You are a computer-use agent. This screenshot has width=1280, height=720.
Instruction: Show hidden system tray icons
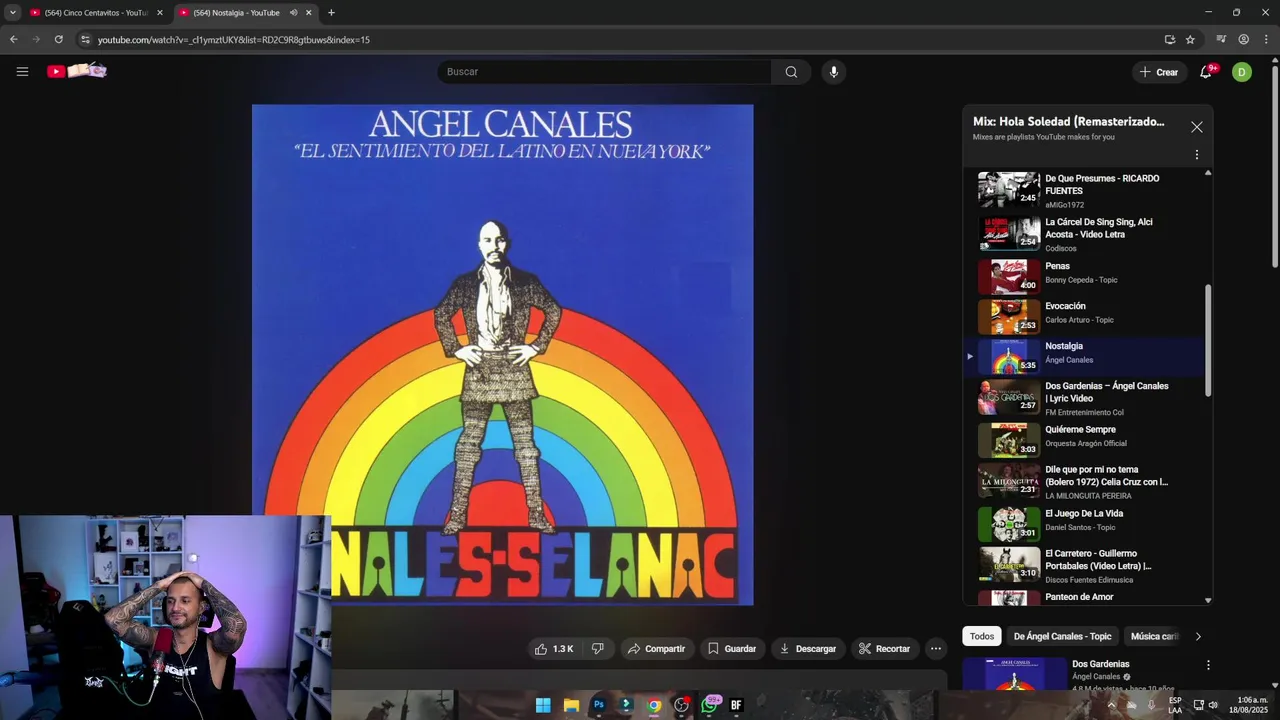click(x=1111, y=705)
